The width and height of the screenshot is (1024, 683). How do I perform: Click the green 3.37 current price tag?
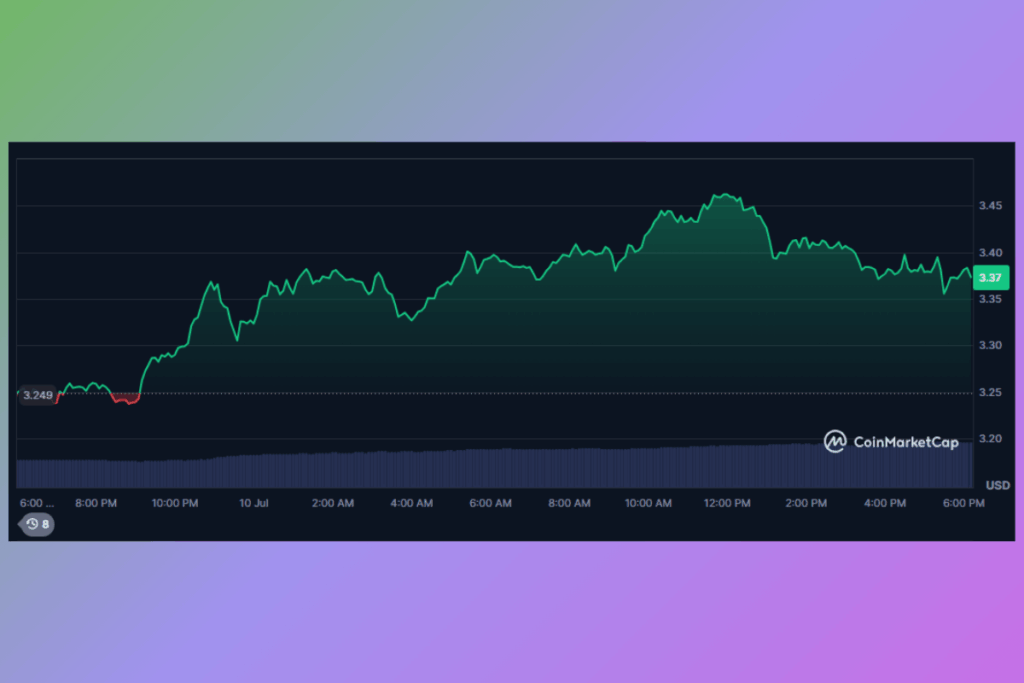click(989, 278)
